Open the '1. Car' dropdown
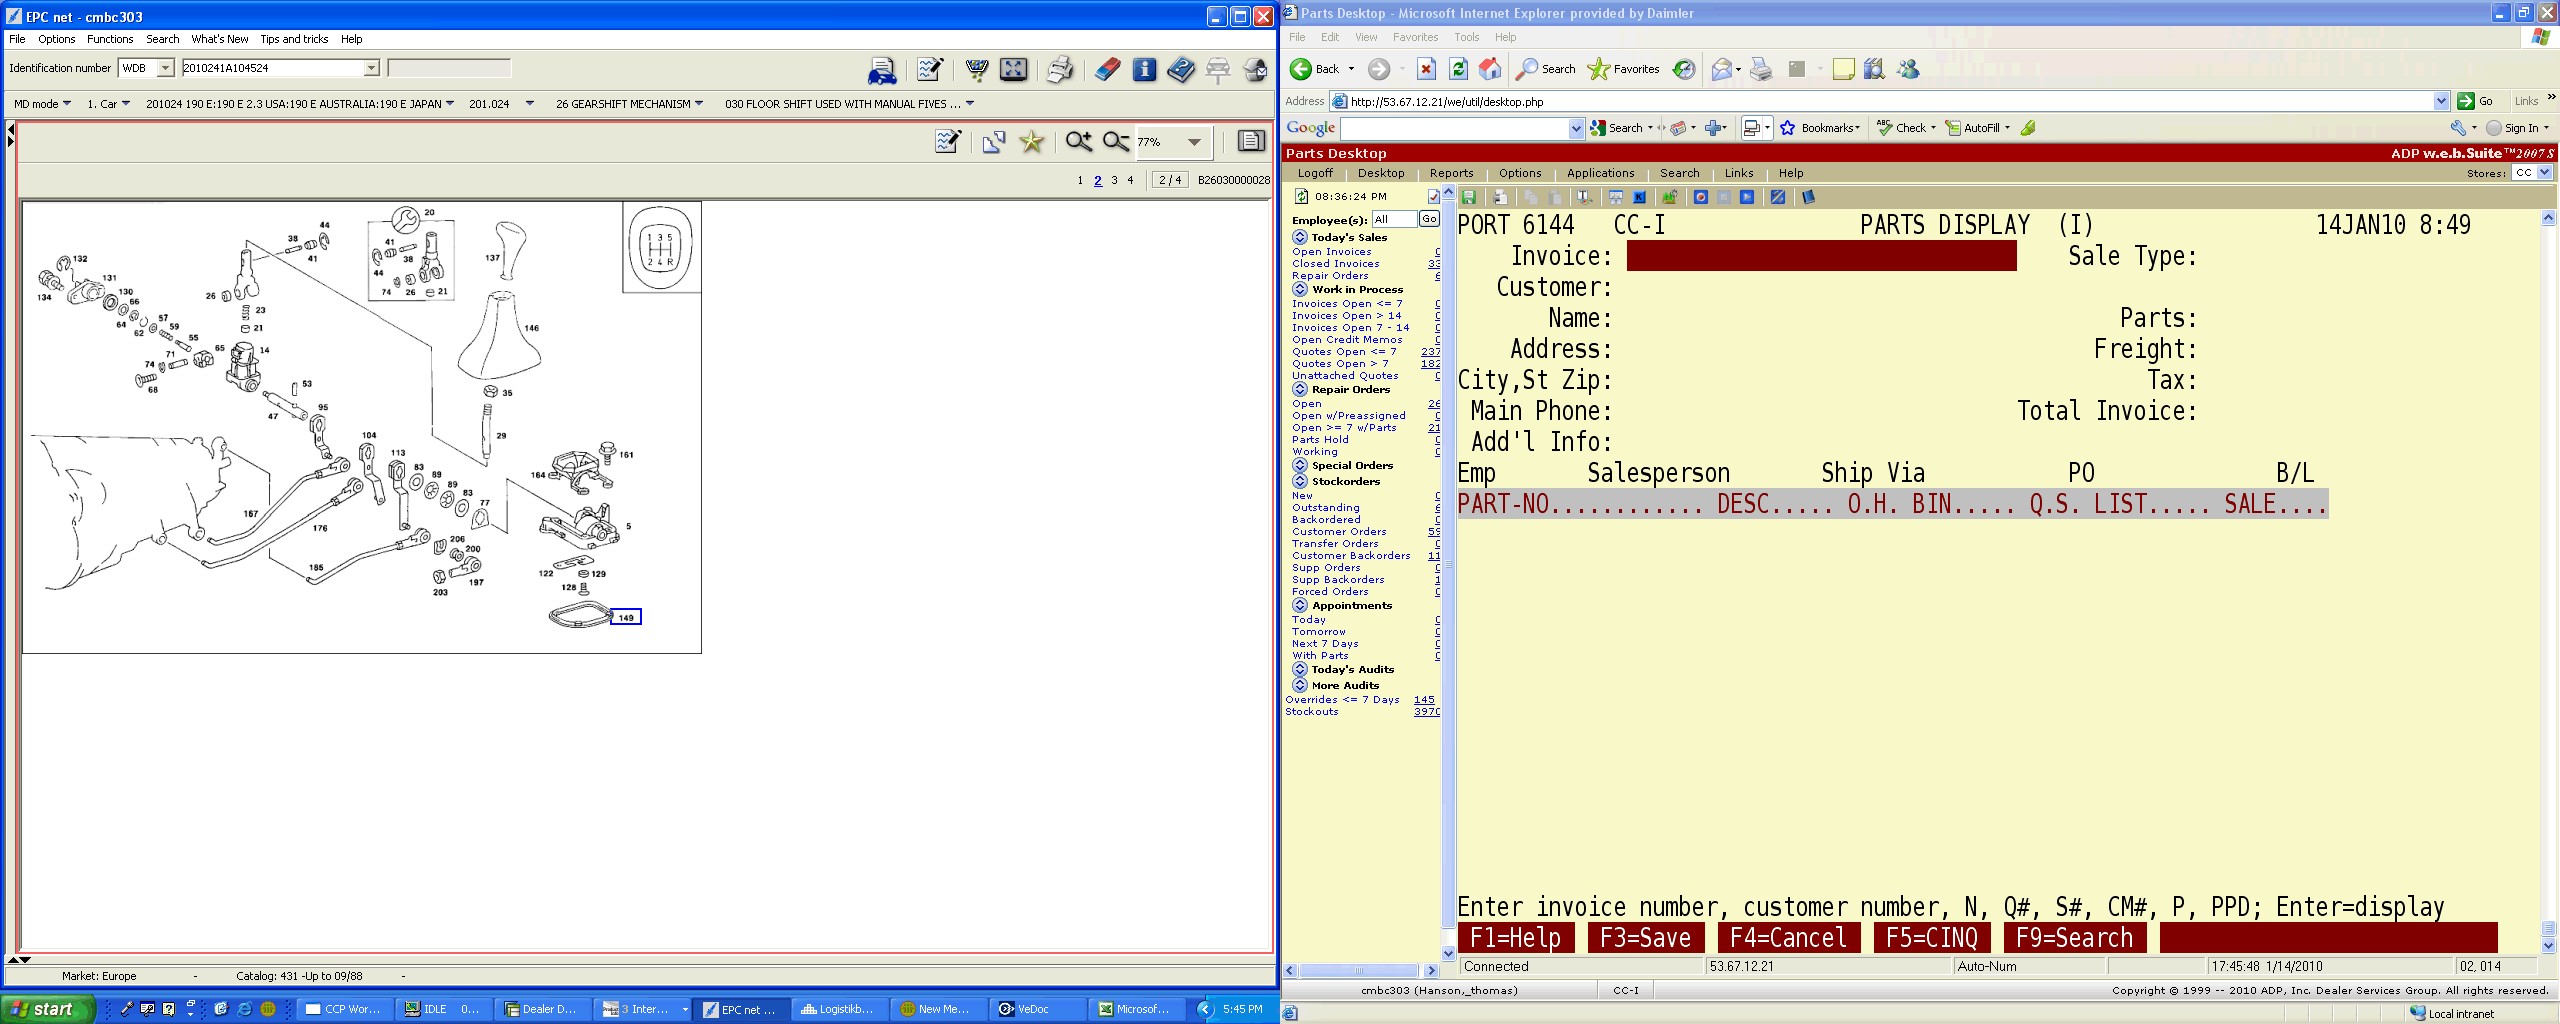This screenshot has height=1024, width=2560. pyautogui.click(x=108, y=104)
